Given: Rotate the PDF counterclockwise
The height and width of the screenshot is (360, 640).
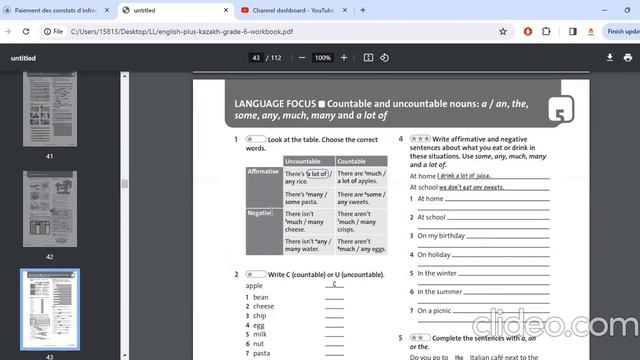Looking at the screenshot, I should [x=384, y=58].
